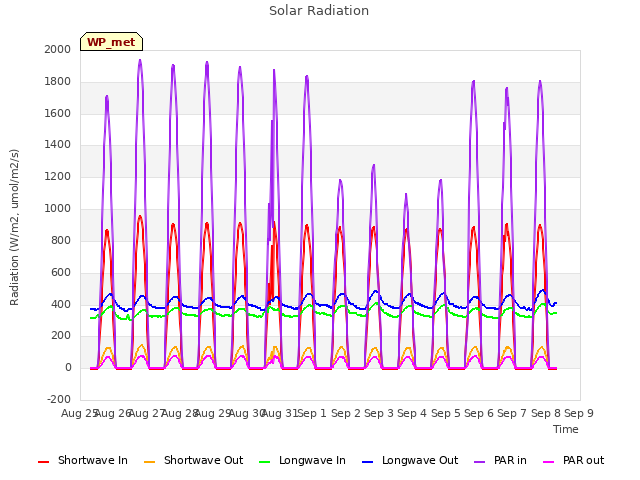Click the Sep 4 x-axis label
The image size is (640, 480).
(x=412, y=413)
